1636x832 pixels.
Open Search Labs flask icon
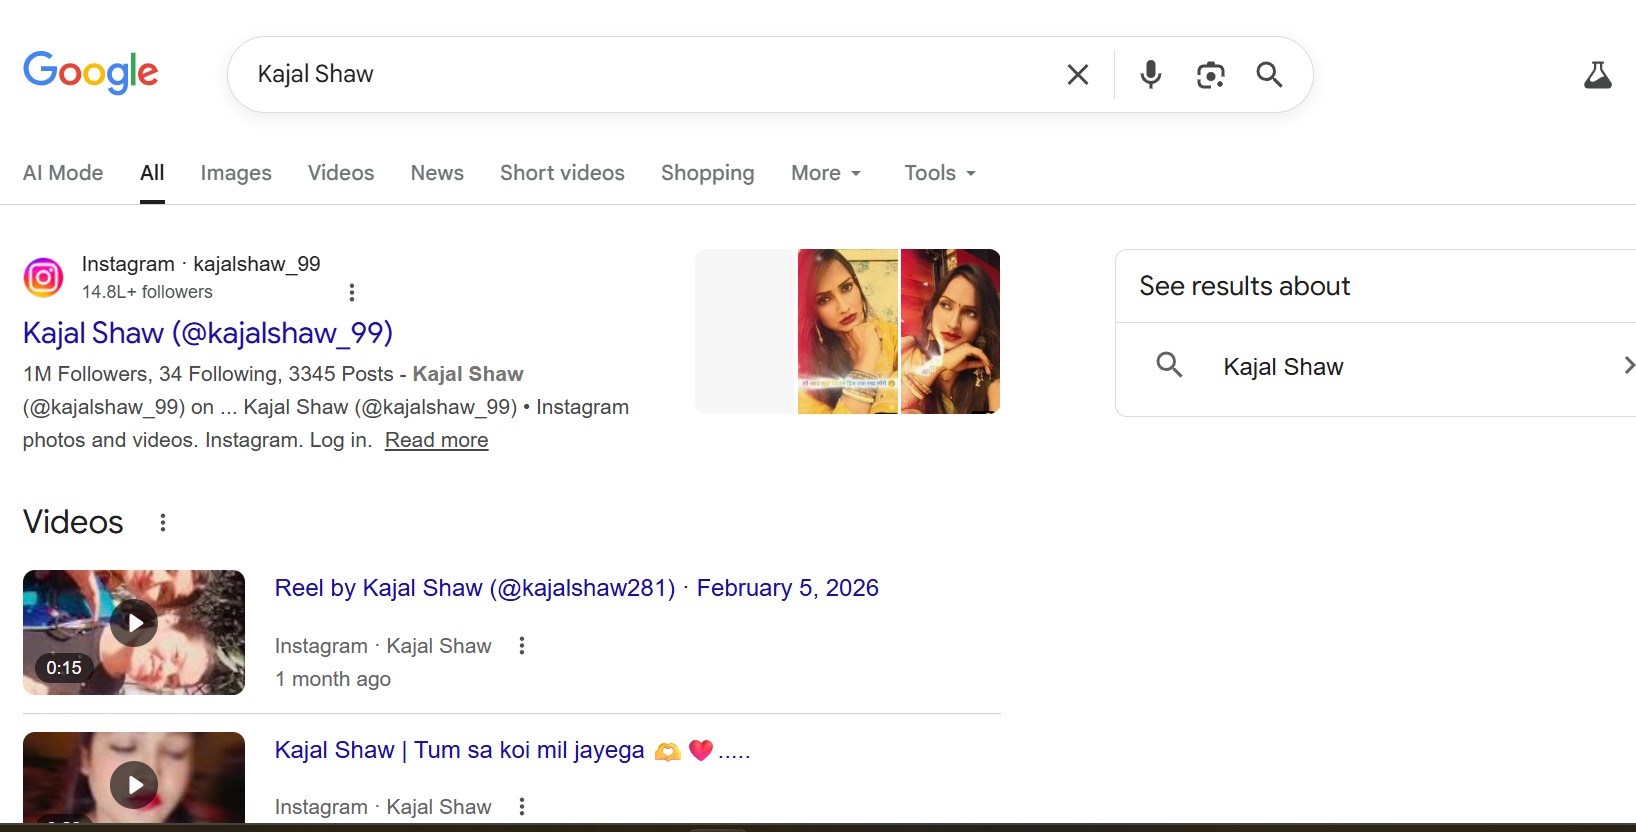coord(1597,75)
